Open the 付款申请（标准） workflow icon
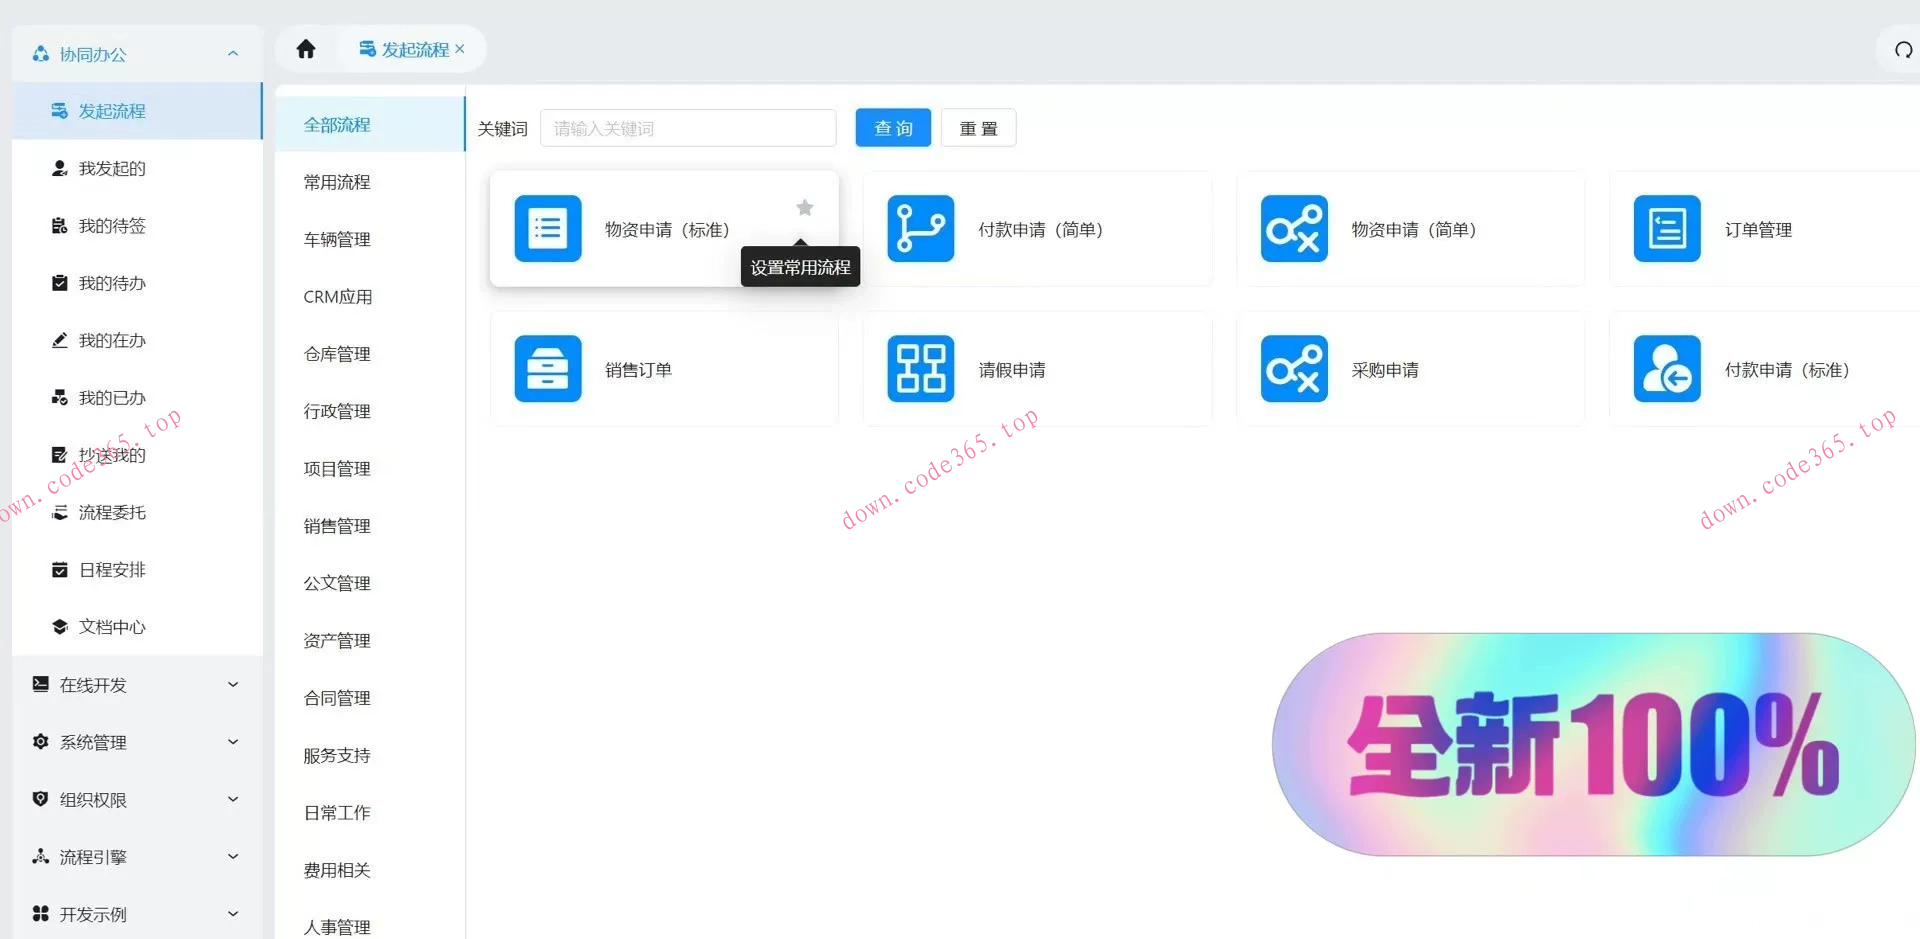1920x939 pixels. [1665, 368]
